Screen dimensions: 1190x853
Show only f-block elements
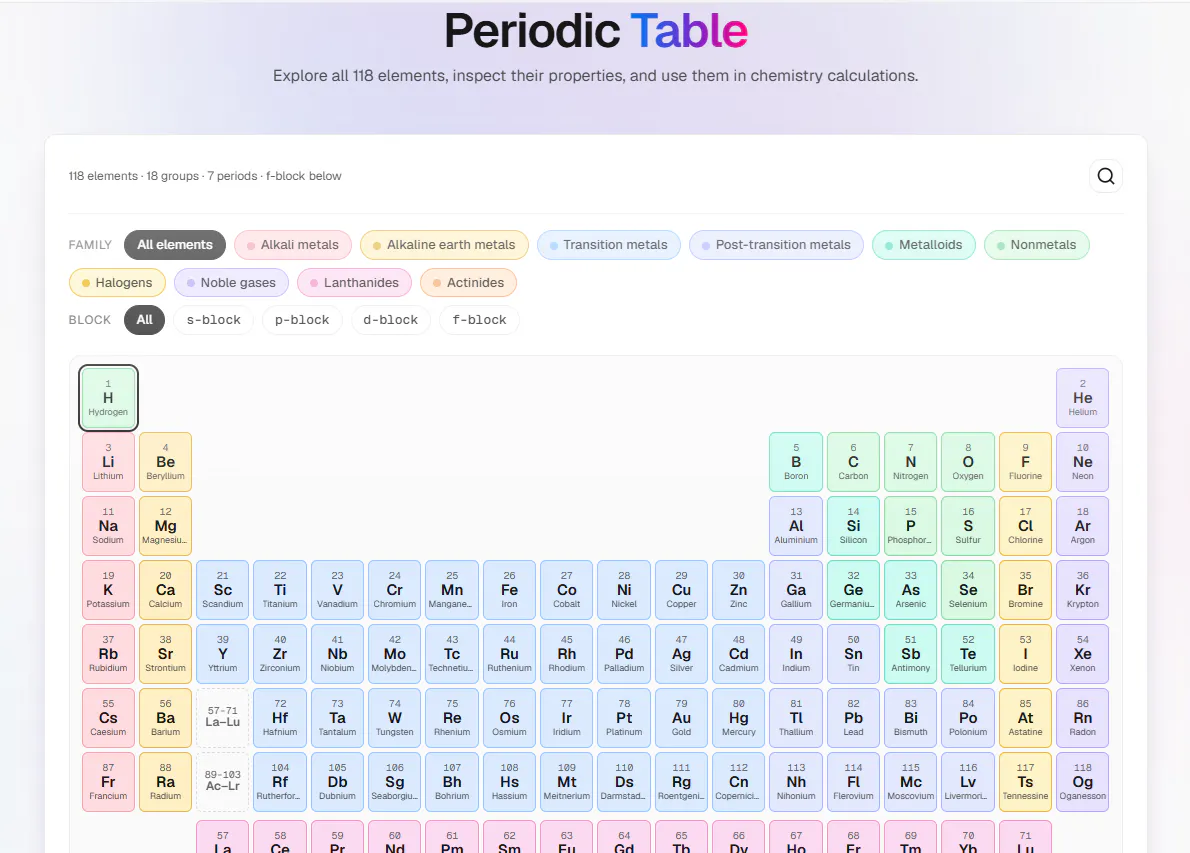point(479,319)
